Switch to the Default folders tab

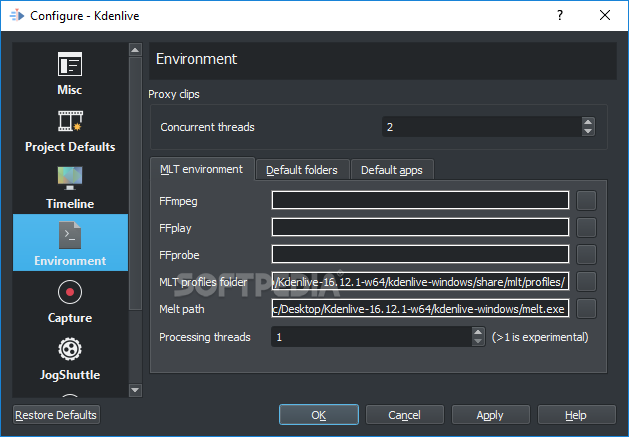point(302,170)
